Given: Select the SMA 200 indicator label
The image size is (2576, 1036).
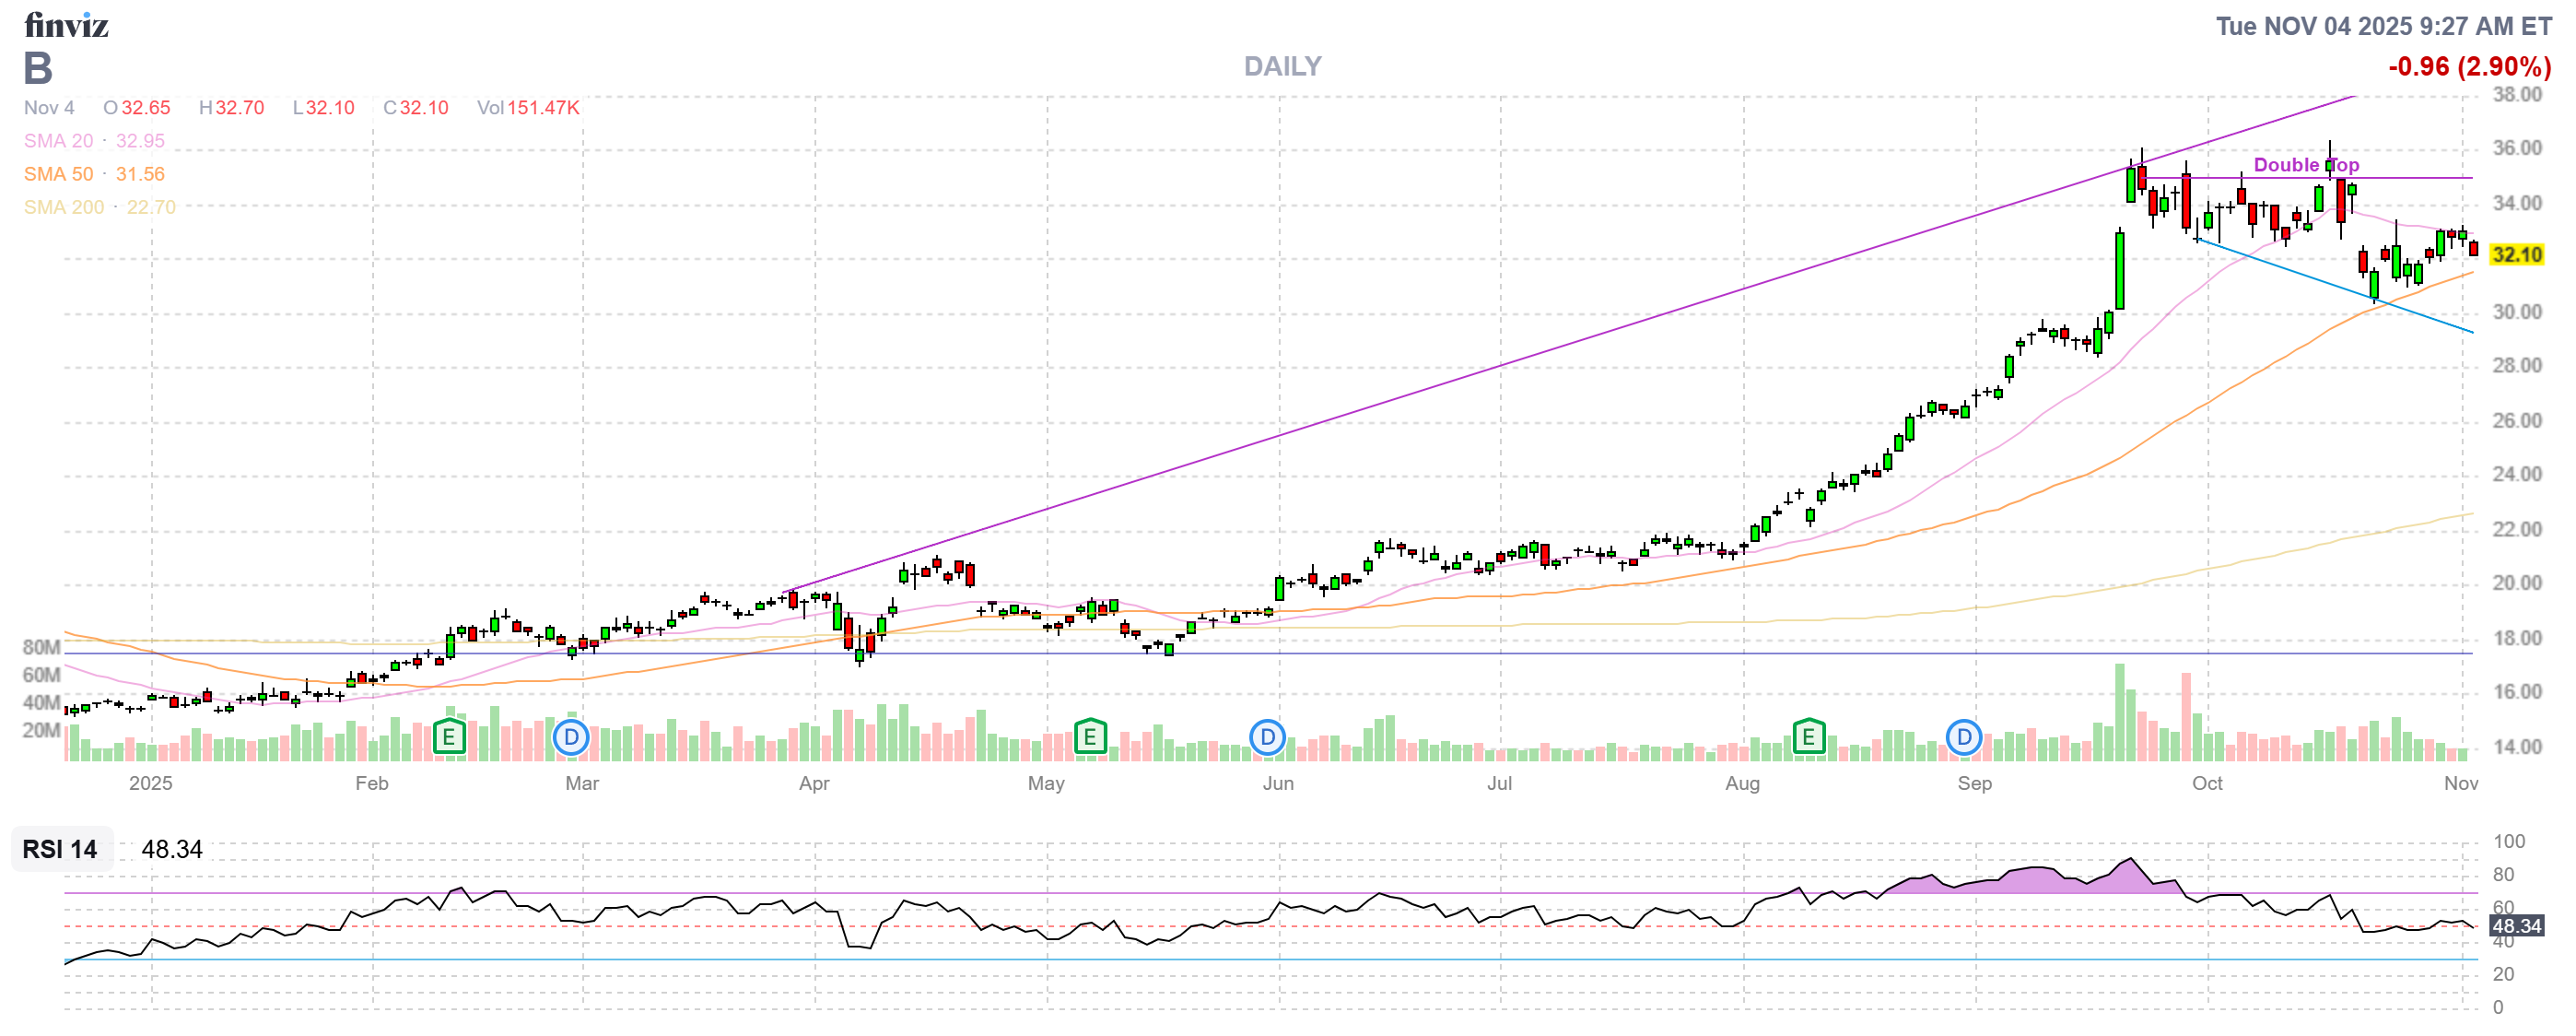Looking at the screenshot, I should (63, 207).
